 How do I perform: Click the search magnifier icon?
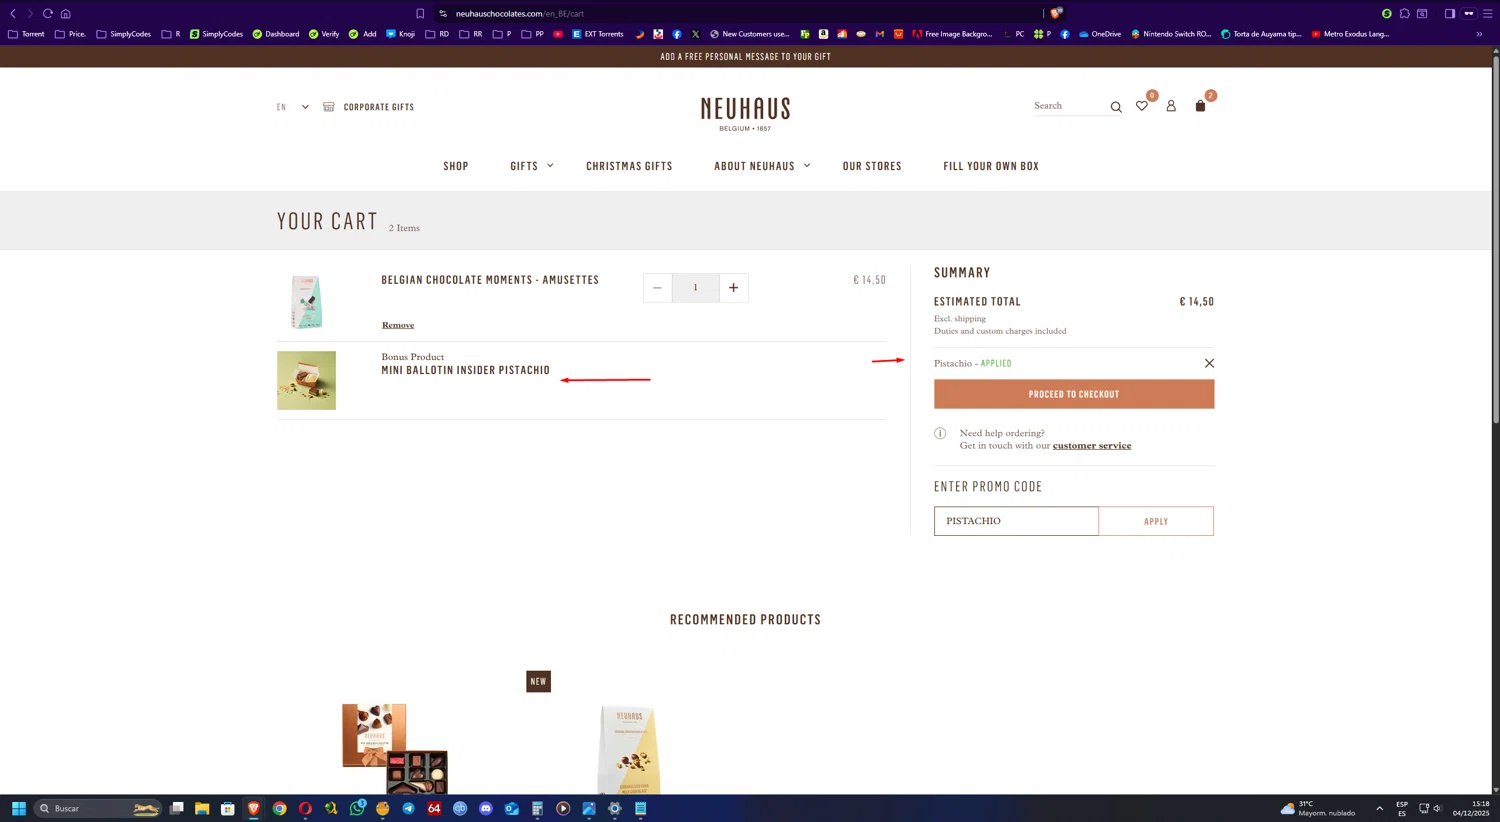point(1116,107)
